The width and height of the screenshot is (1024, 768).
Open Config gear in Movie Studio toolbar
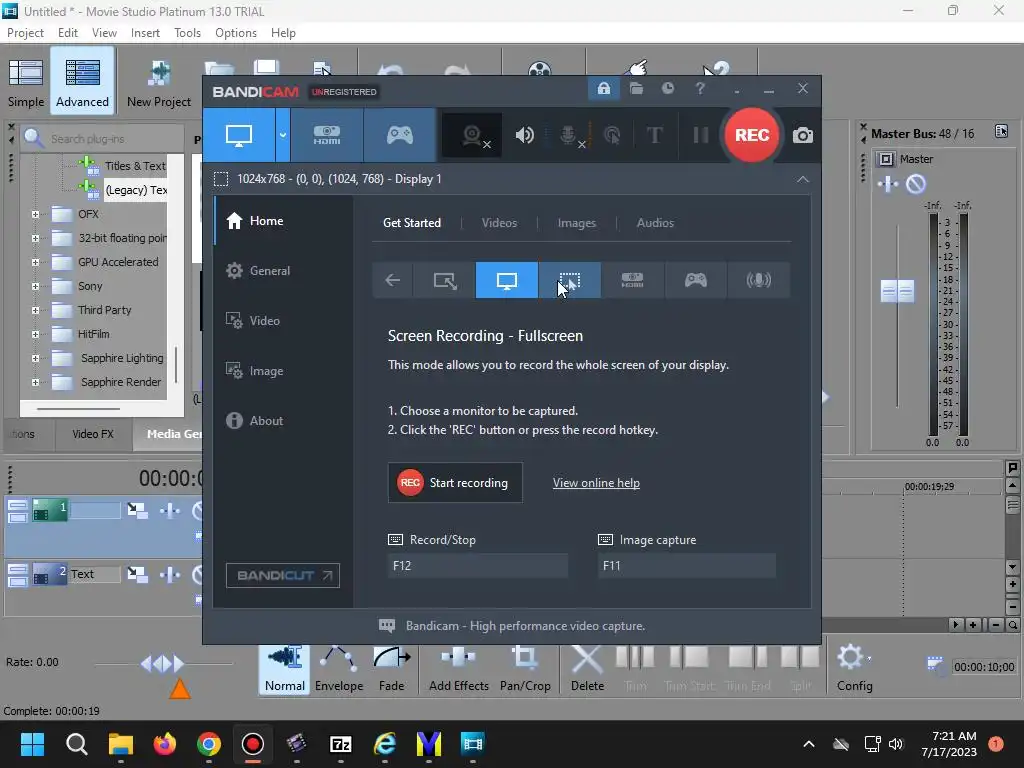(x=854, y=669)
